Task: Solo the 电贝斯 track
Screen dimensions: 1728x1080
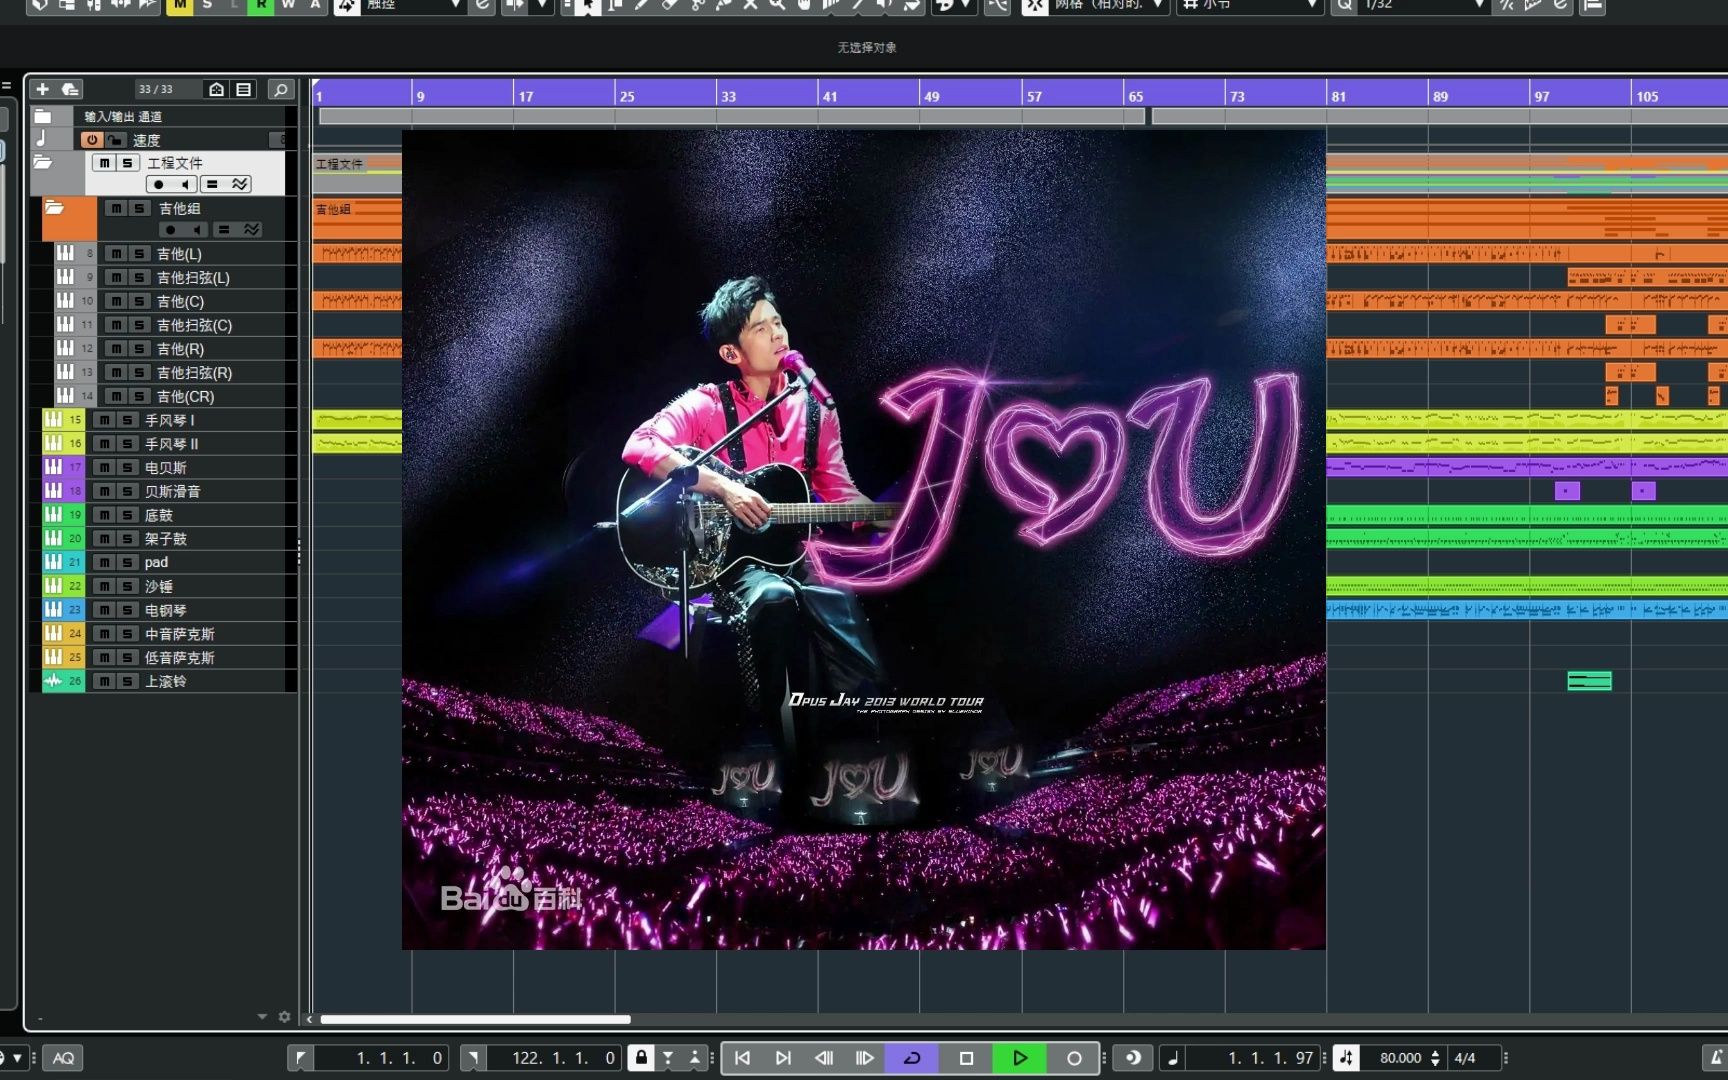Action: (127, 467)
